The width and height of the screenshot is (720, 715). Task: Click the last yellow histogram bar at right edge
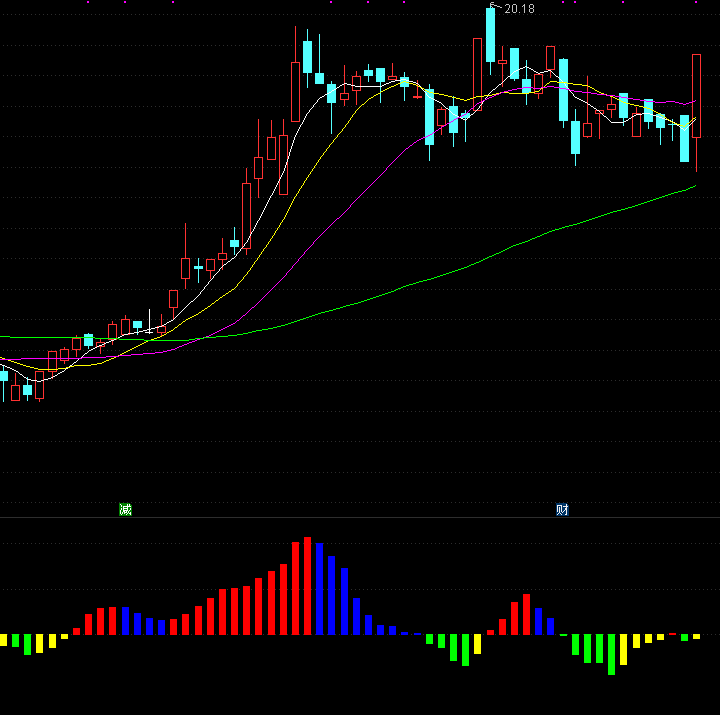click(x=697, y=636)
